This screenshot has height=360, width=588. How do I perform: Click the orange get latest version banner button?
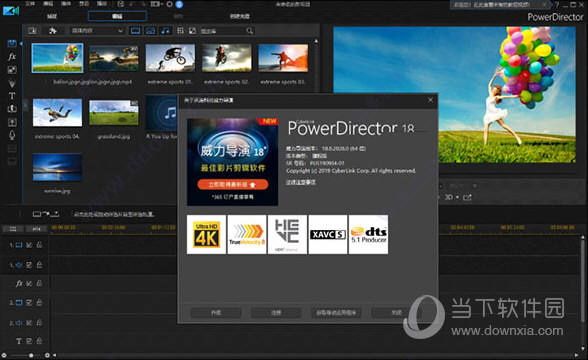click(x=233, y=184)
